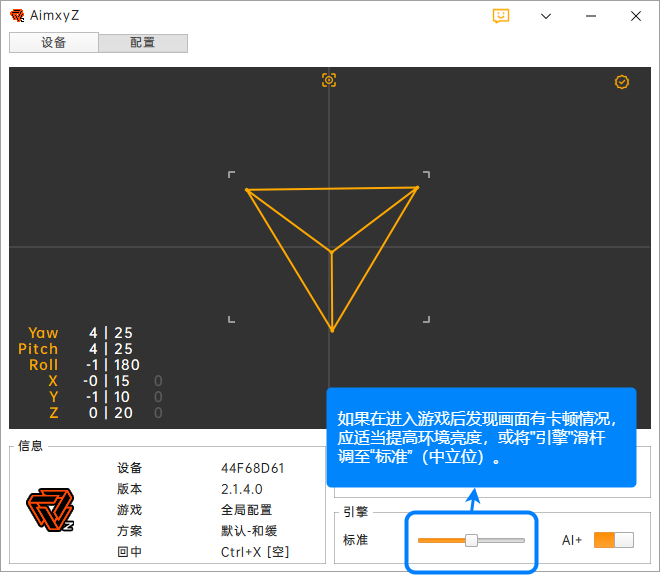This screenshot has height=575, width=661.
Task: Click the Roll axis label
Action: pyautogui.click(x=43, y=365)
